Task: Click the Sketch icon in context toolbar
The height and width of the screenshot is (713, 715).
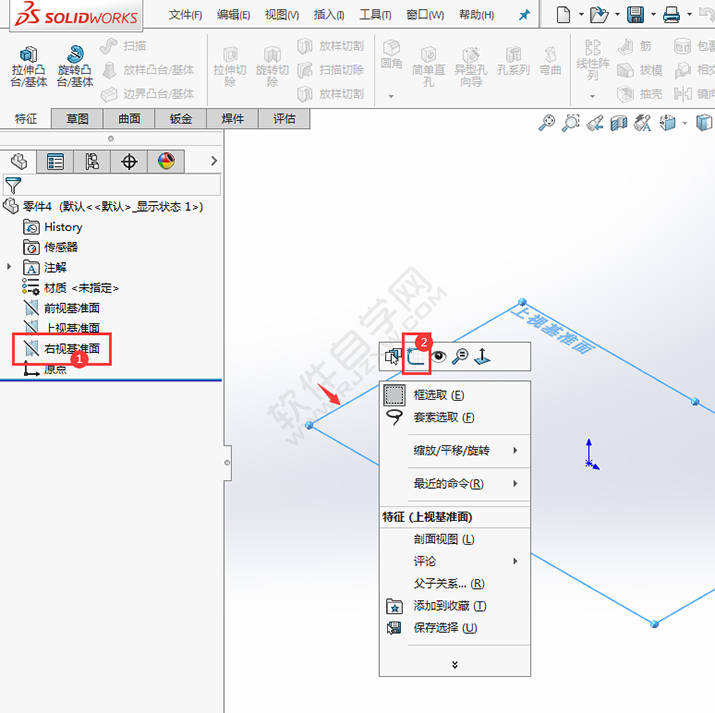Action: click(x=416, y=356)
